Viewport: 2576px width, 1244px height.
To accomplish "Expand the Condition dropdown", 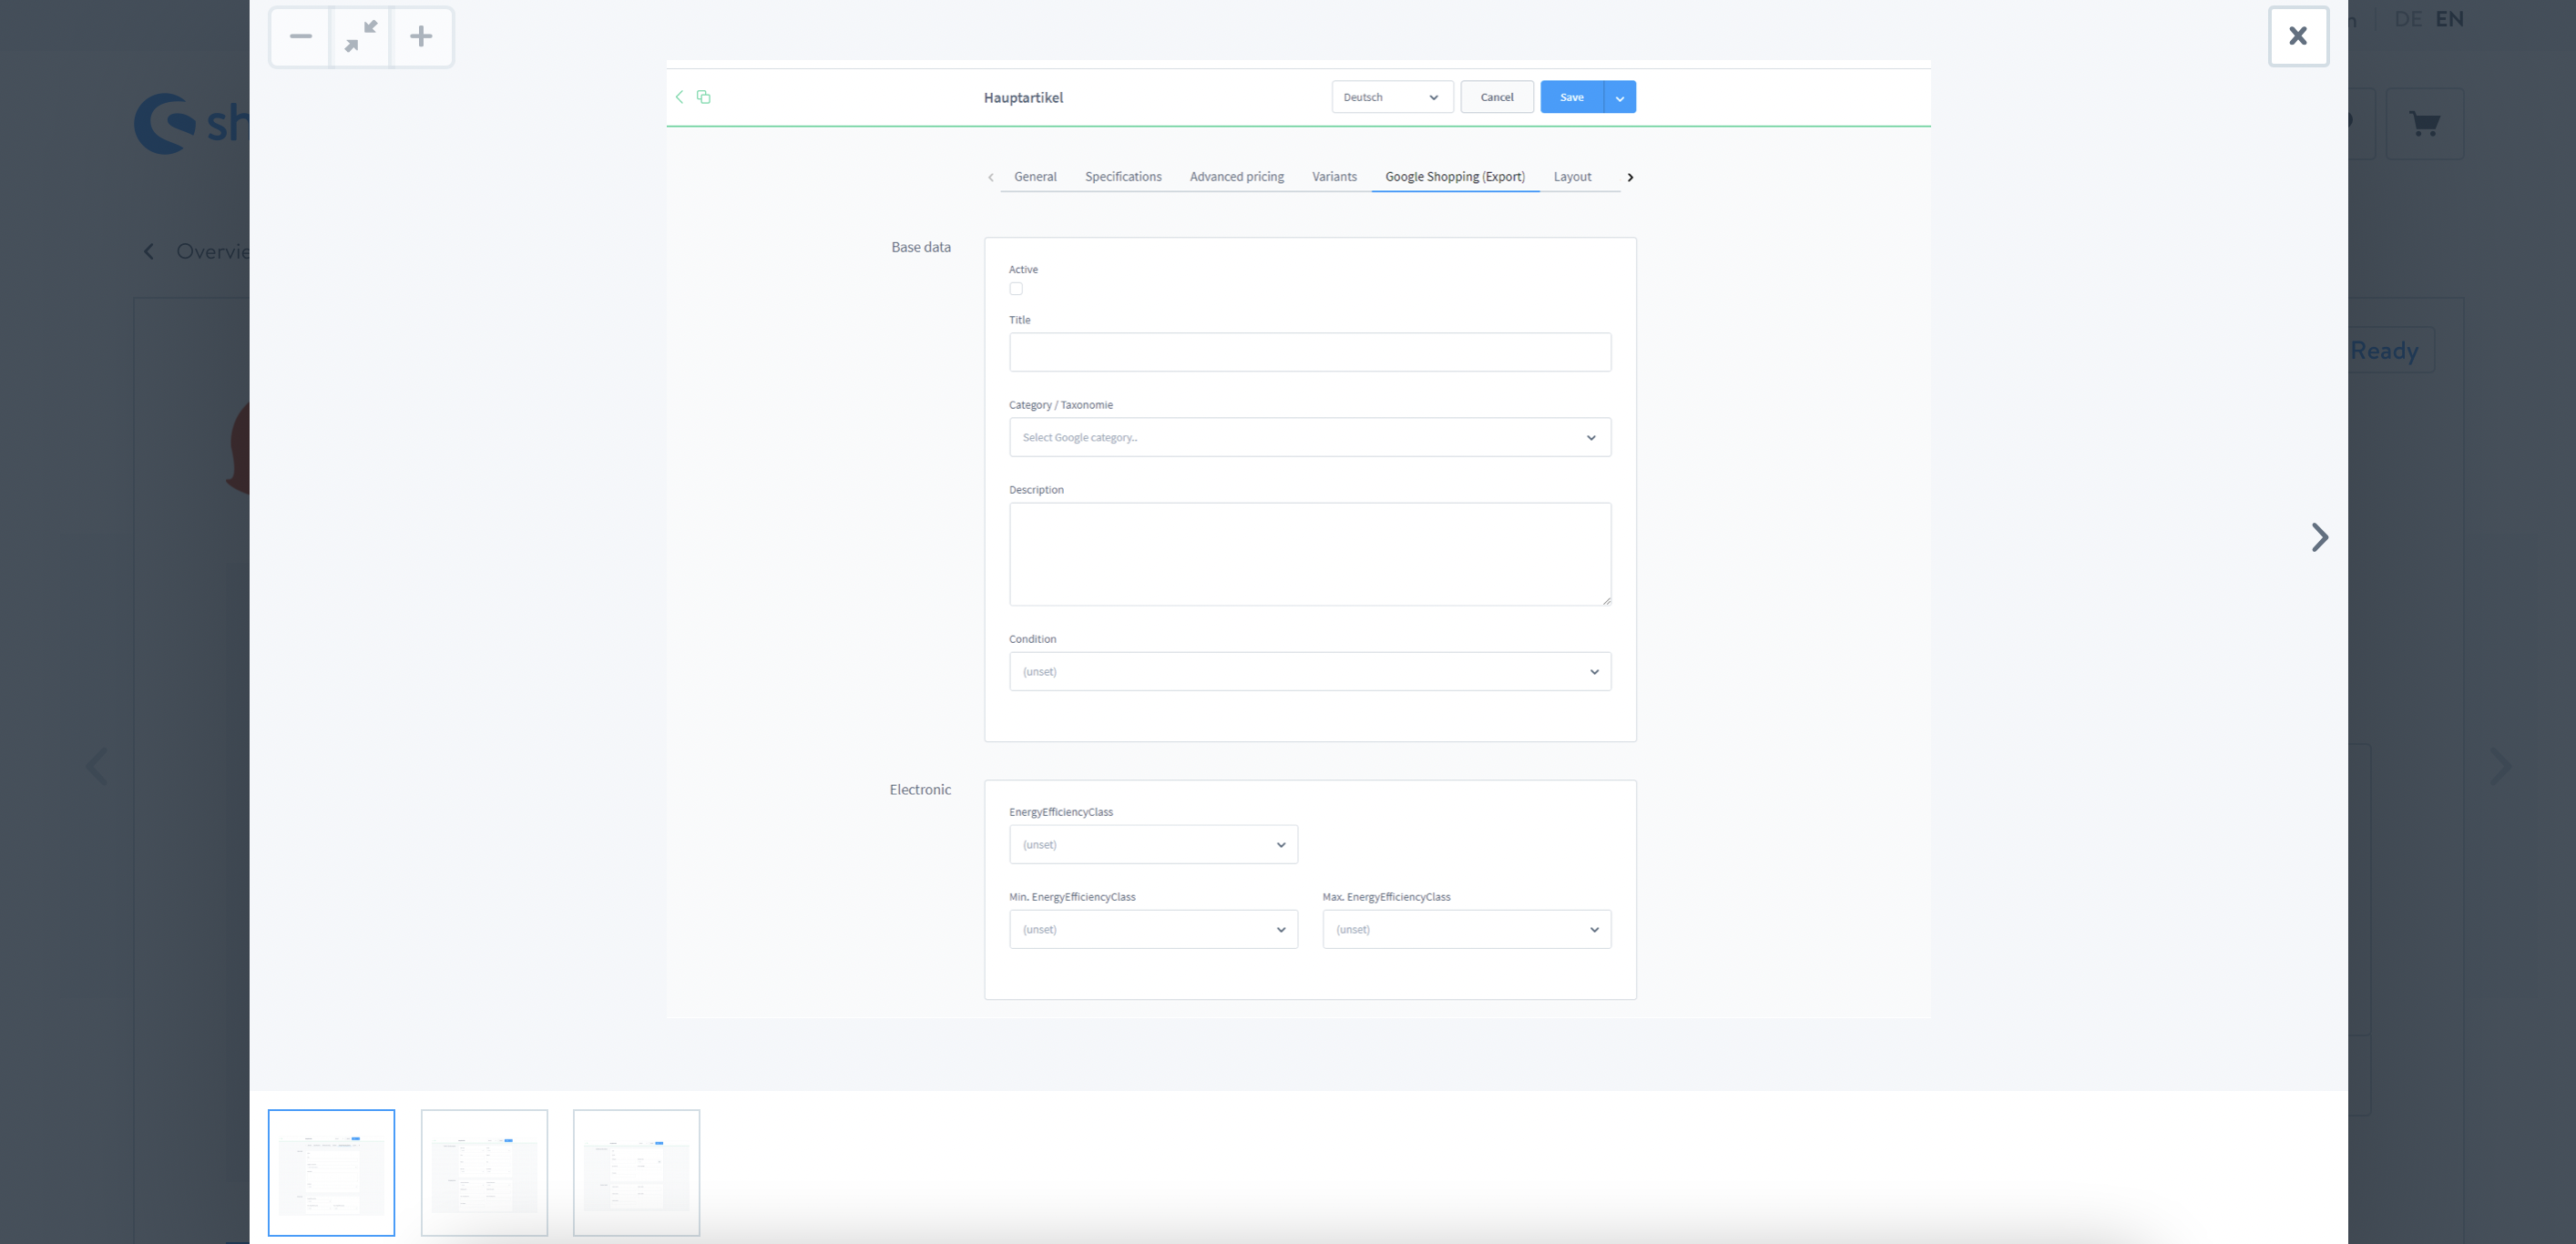I will (x=1309, y=671).
